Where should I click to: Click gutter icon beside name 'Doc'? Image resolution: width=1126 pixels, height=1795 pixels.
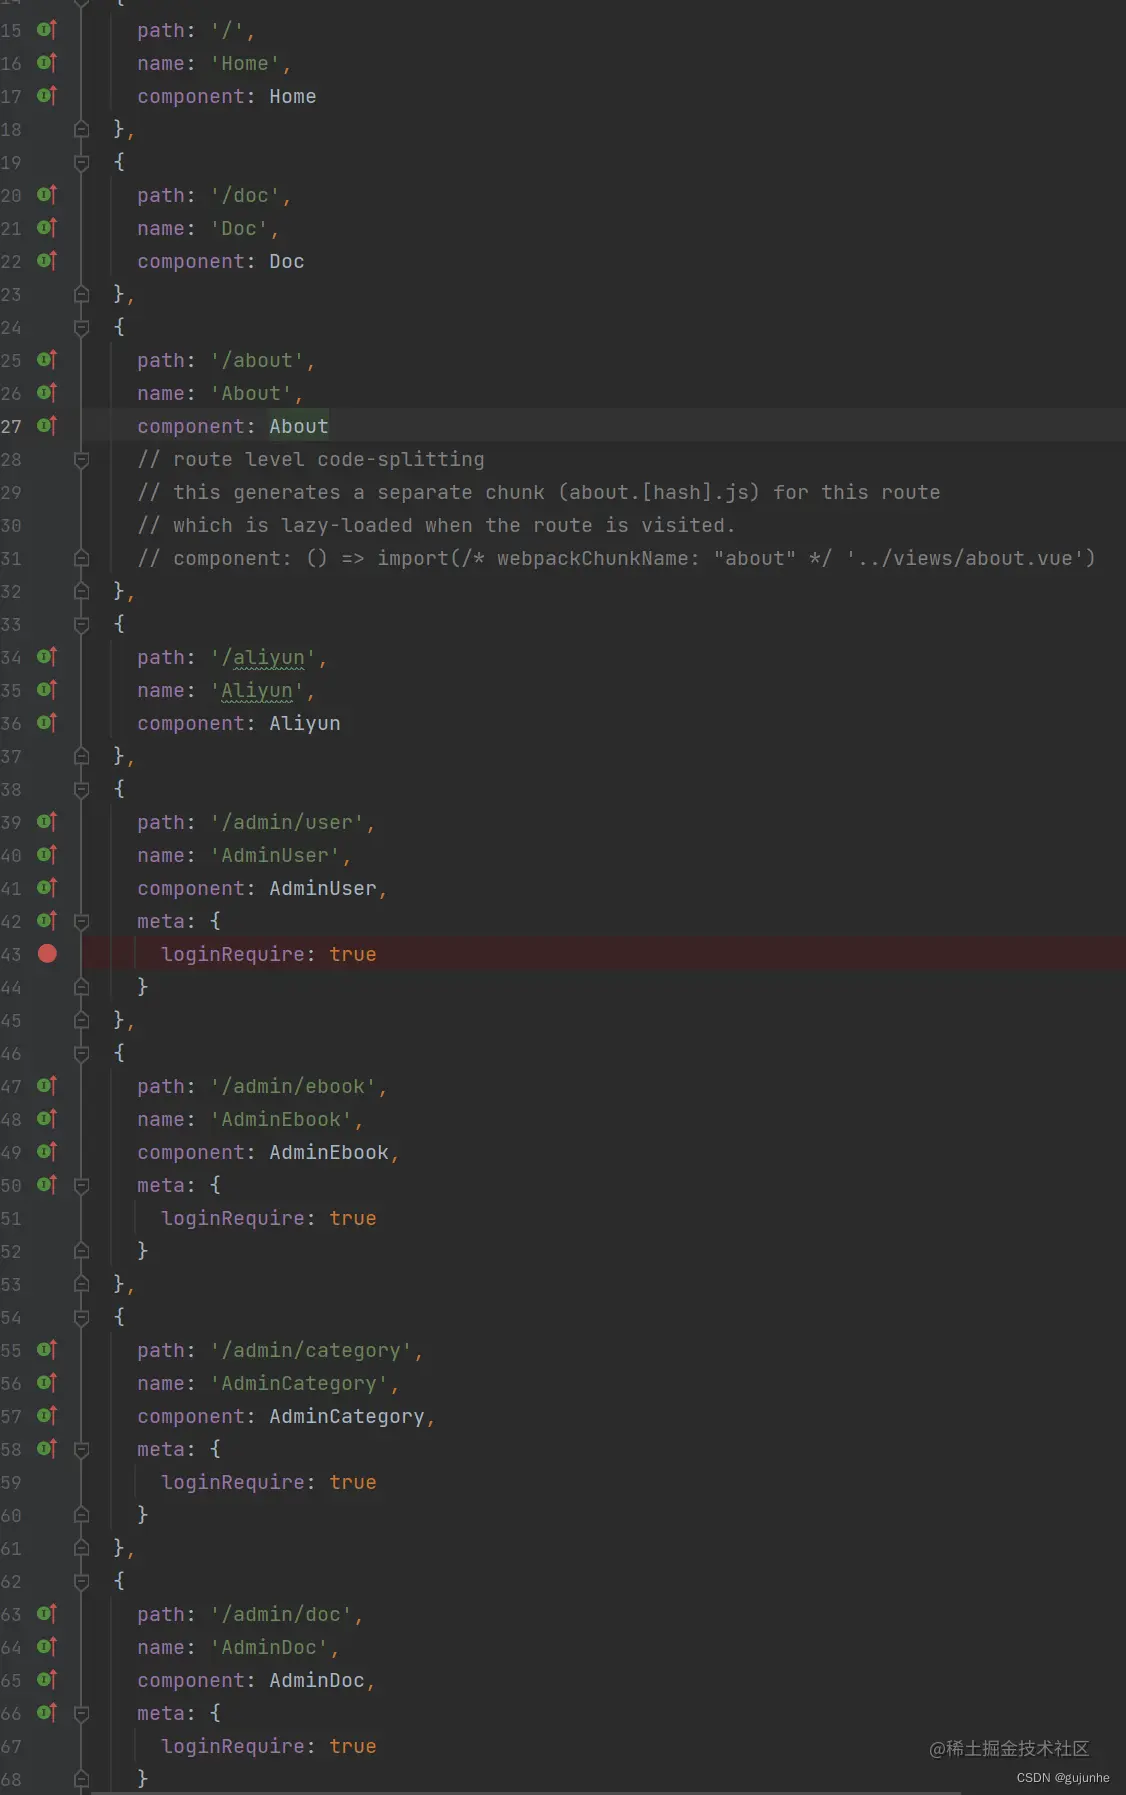tap(47, 228)
